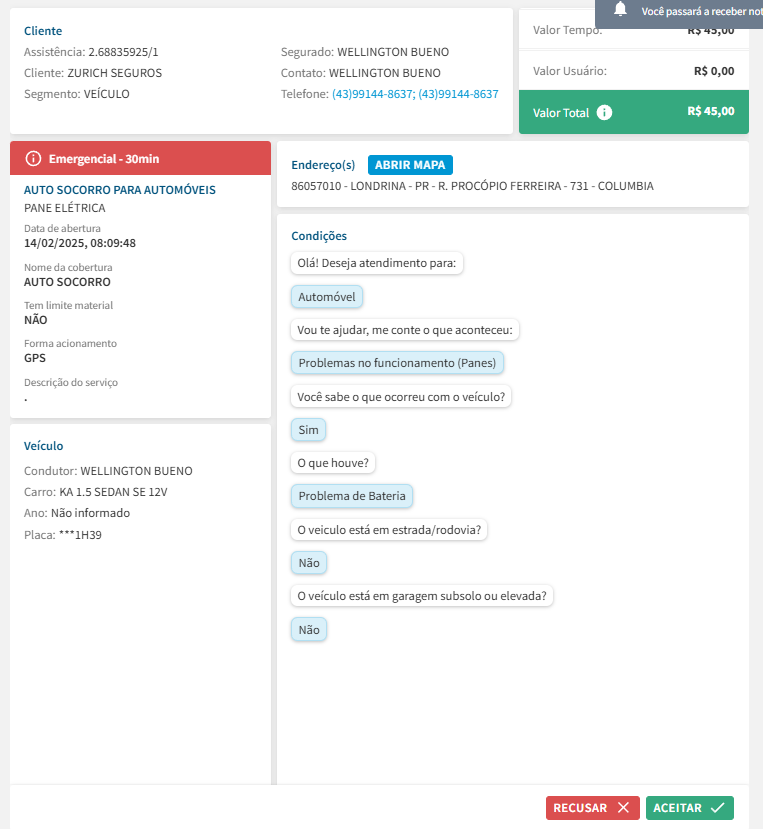Click the Condições section heading
Viewport: 763px width, 829px height.
coord(319,236)
